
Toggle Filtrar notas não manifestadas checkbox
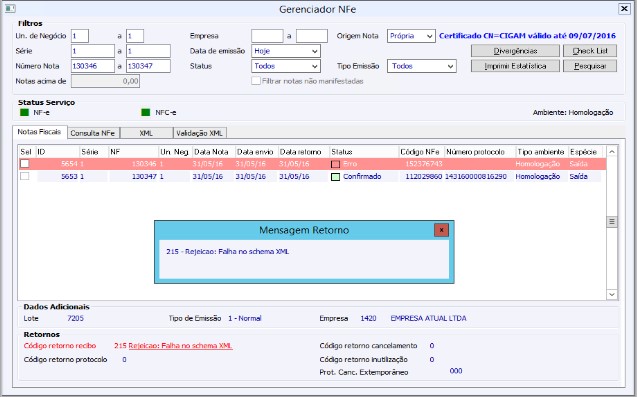(x=256, y=81)
